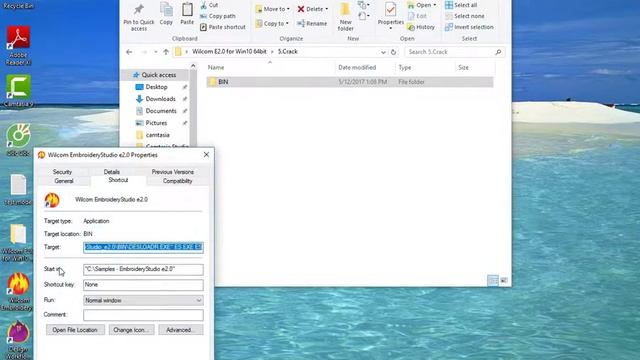640x360 pixels.
Task: Open recent locations dropdown arrow
Action: 156,52
